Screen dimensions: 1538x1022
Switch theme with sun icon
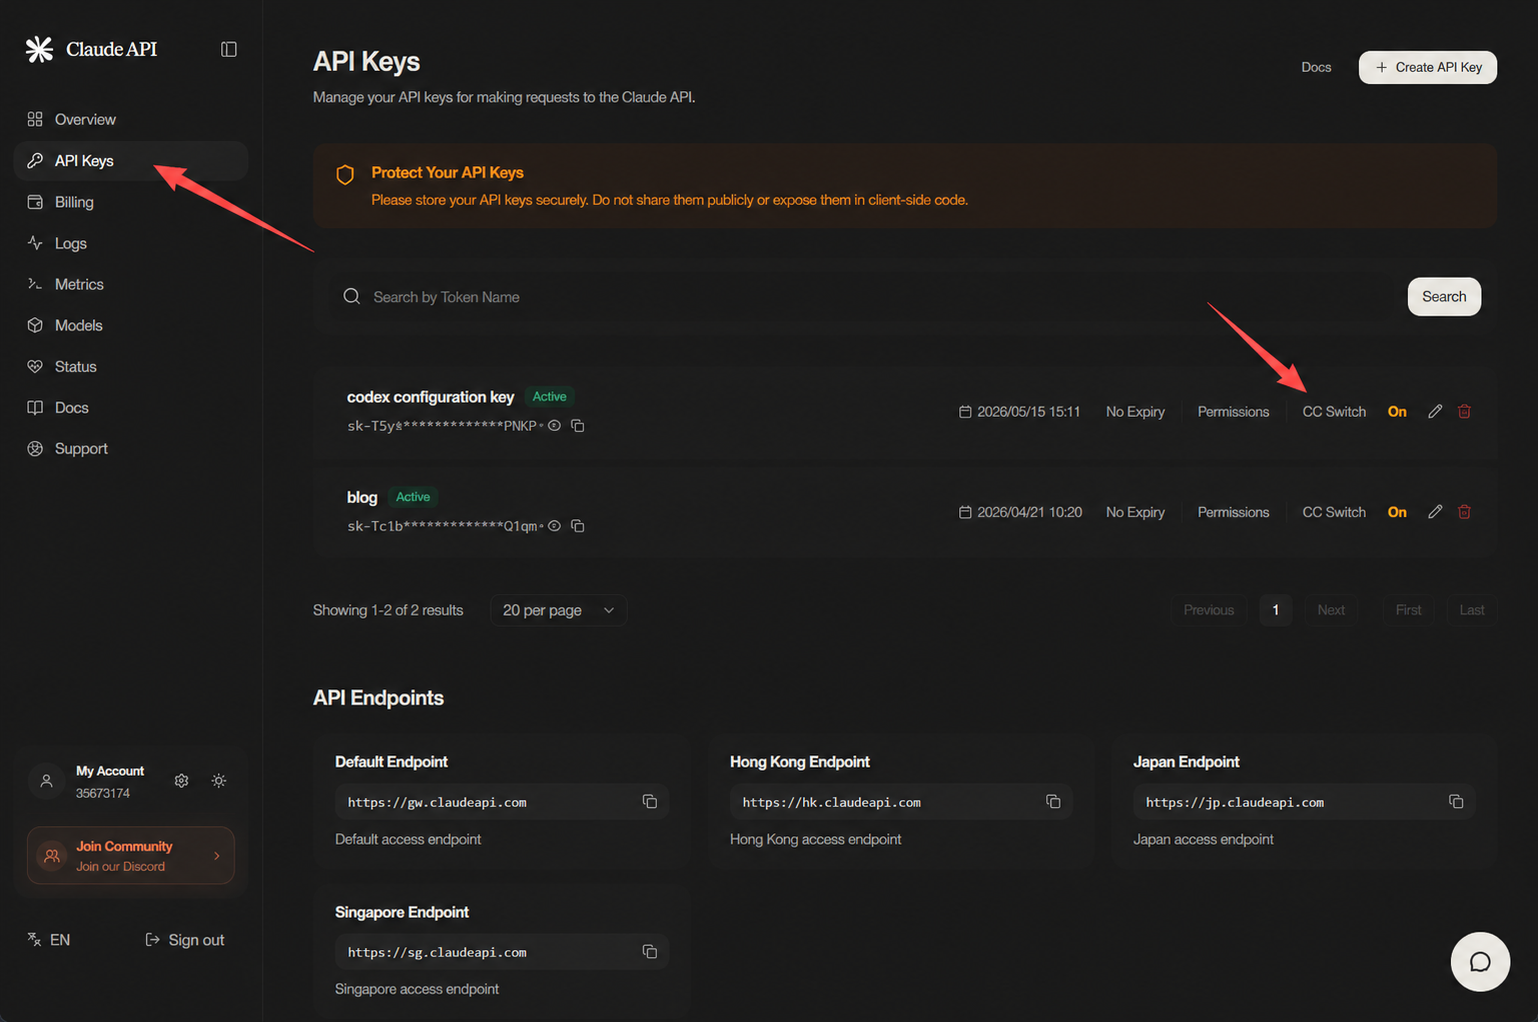click(219, 781)
